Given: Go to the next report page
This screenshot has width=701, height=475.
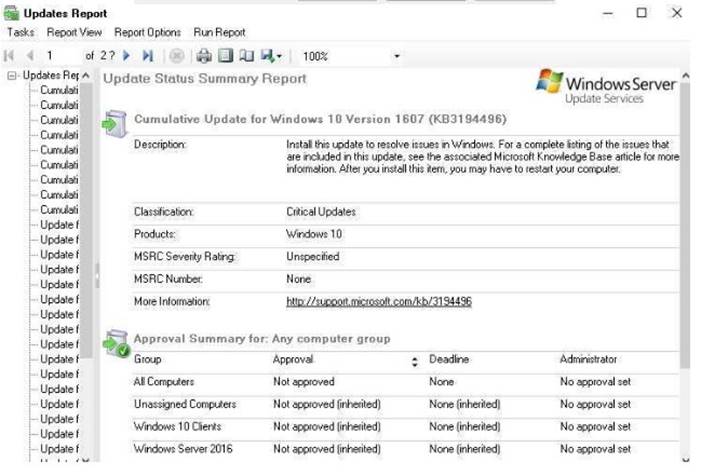Looking at the screenshot, I should [127, 56].
